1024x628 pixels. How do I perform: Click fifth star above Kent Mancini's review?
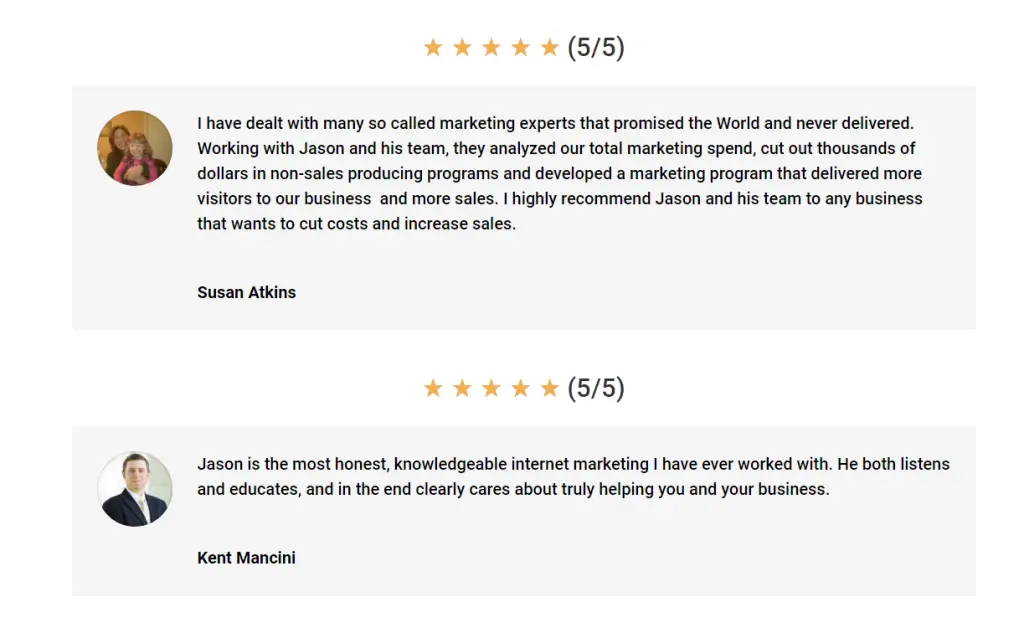[549, 388]
